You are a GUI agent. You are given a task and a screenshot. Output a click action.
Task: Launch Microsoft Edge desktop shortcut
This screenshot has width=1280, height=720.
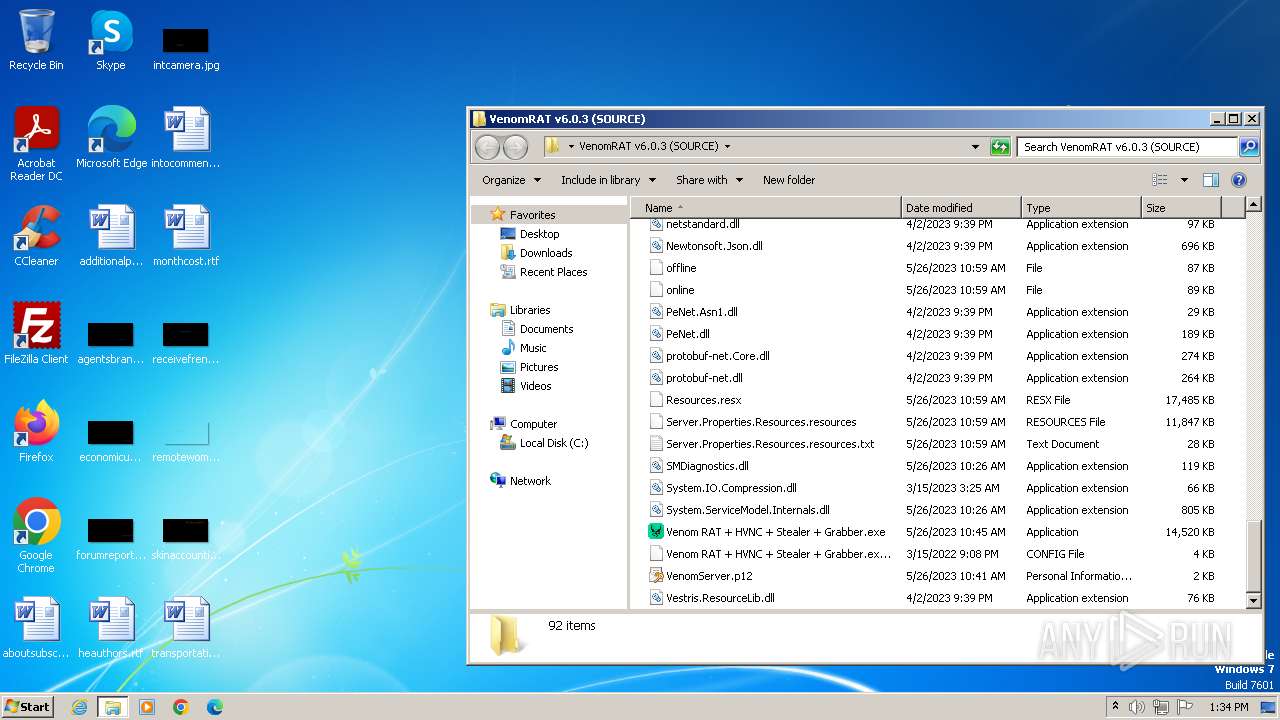tap(111, 137)
